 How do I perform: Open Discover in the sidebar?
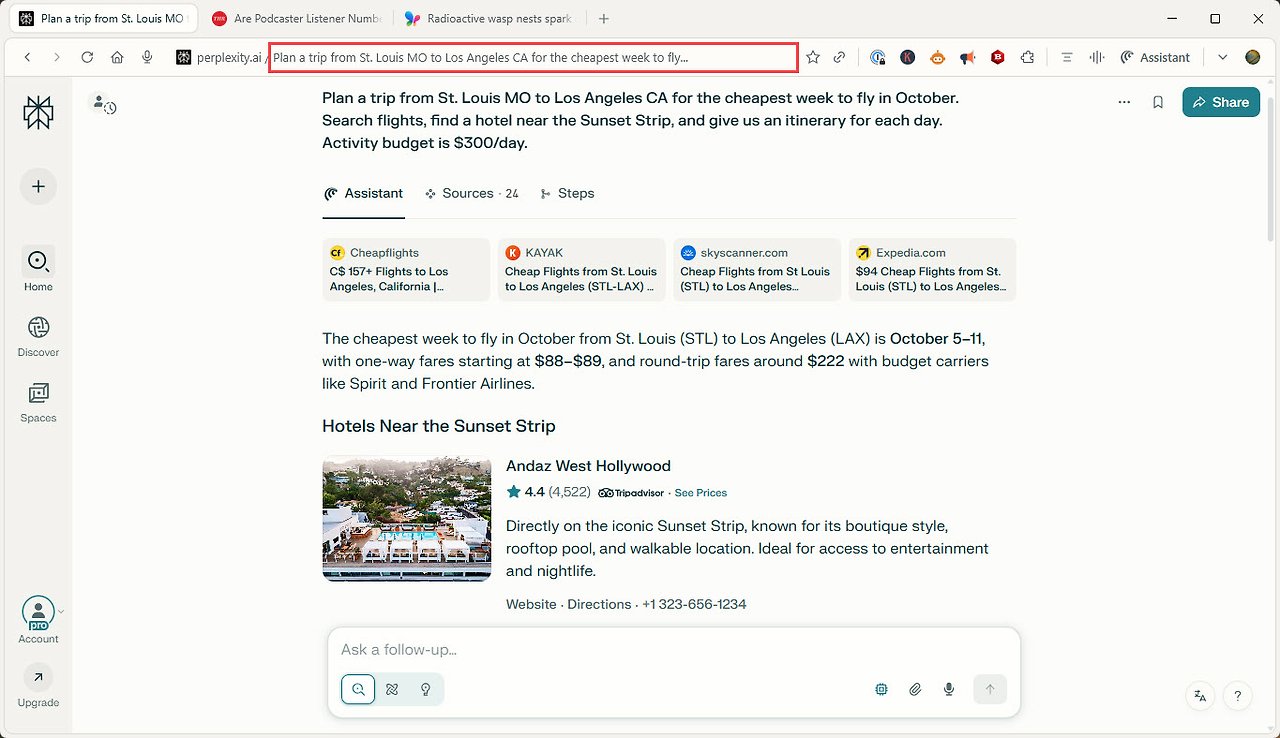tap(38, 336)
